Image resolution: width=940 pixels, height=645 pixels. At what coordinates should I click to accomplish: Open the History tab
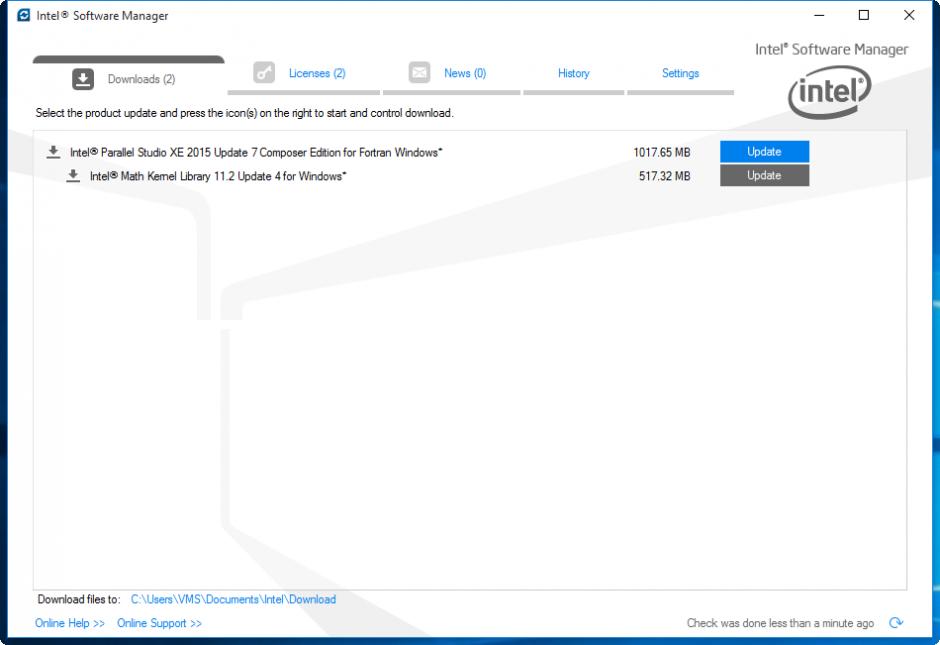574,76
